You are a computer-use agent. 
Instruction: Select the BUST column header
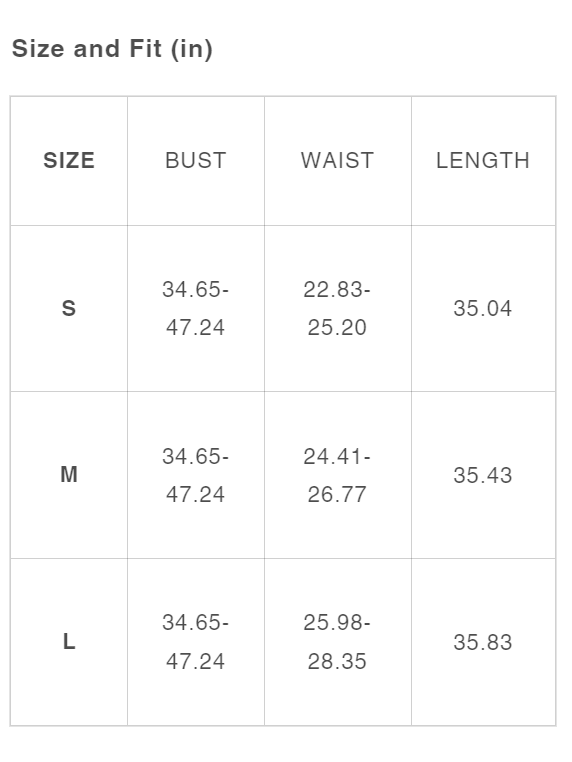[196, 160]
